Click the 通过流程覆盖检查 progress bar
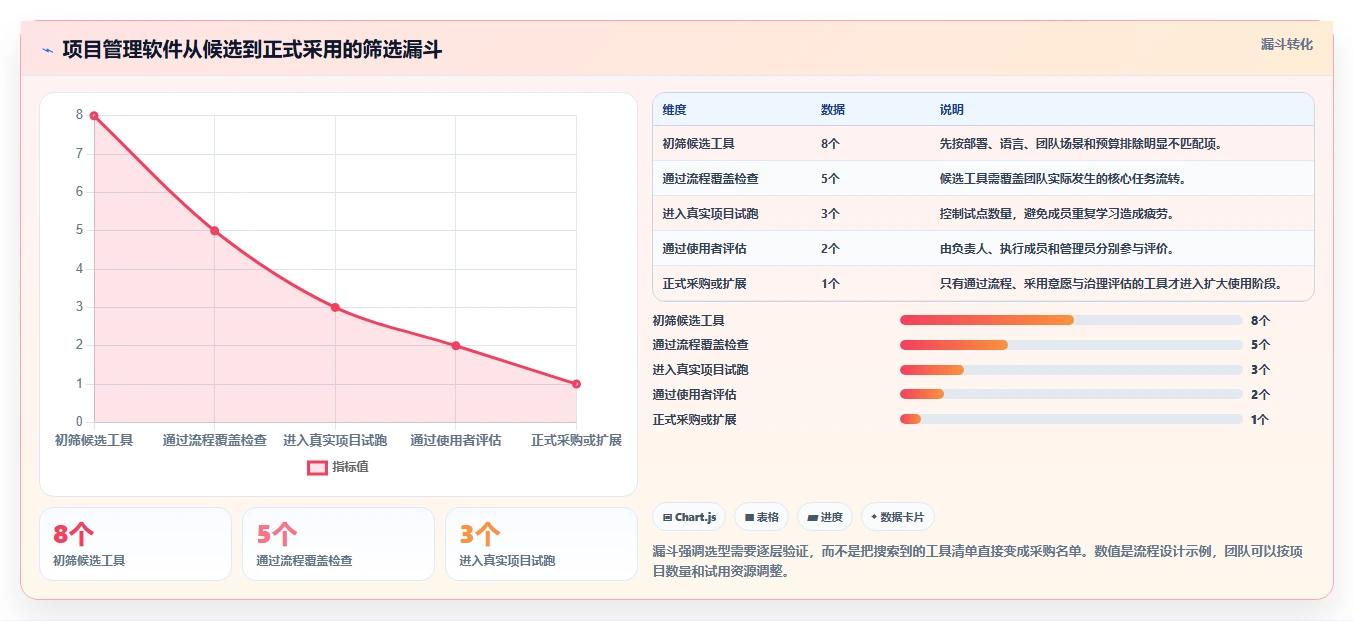 pyautogui.click(x=1071, y=345)
